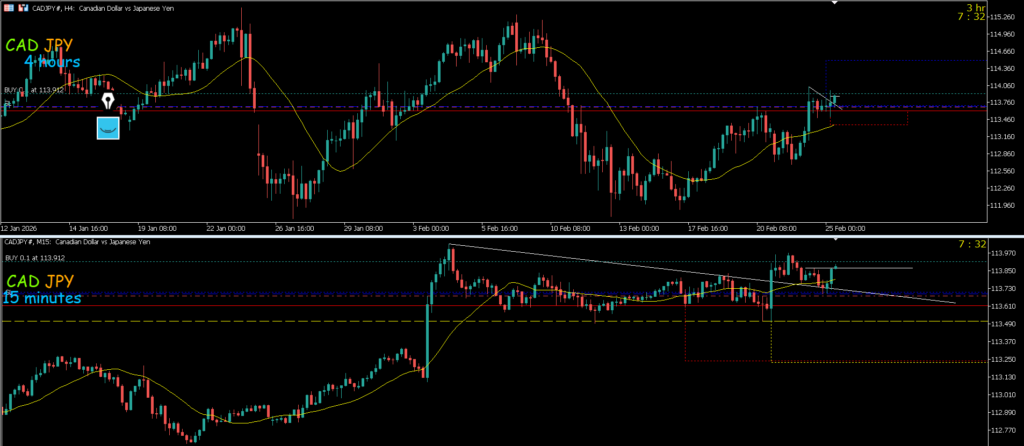Click the candlestick chart icon in H4 chart header

pyautogui.click(x=23, y=8)
